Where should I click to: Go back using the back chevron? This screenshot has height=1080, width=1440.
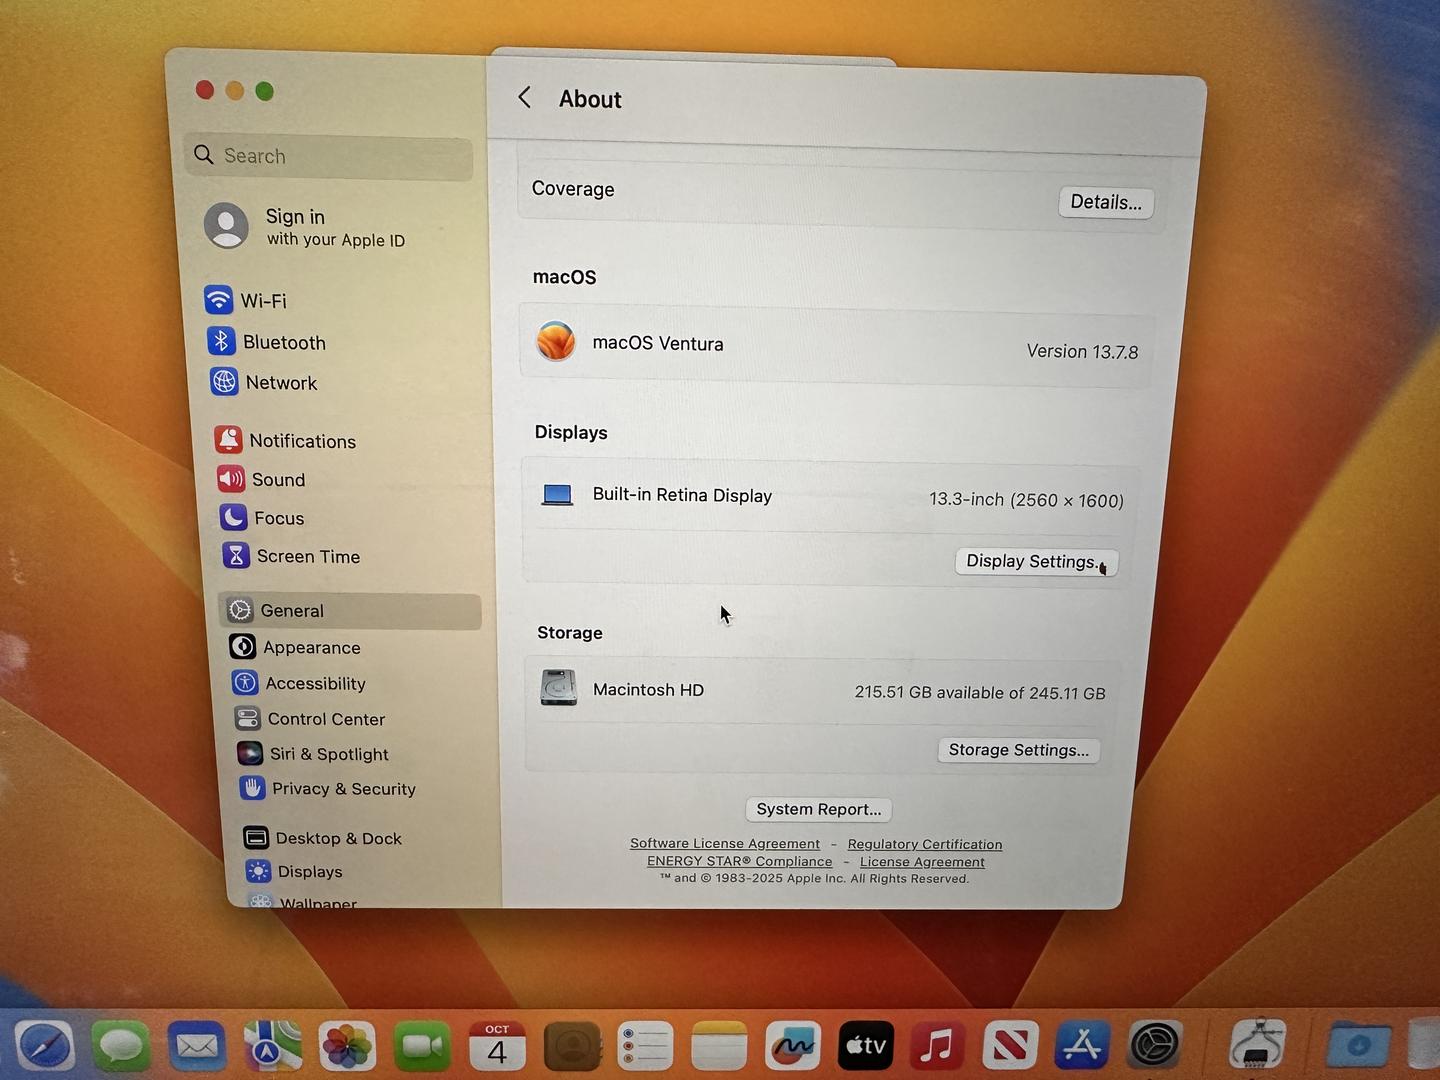(x=525, y=98)
